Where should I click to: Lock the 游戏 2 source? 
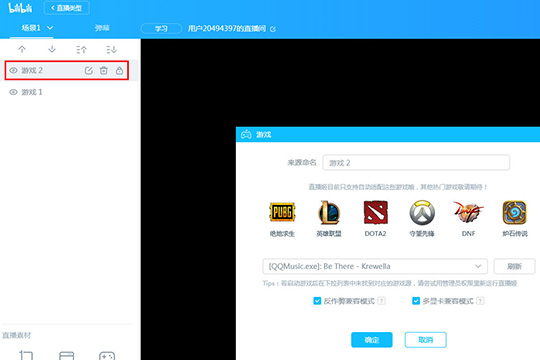point(119,71)
